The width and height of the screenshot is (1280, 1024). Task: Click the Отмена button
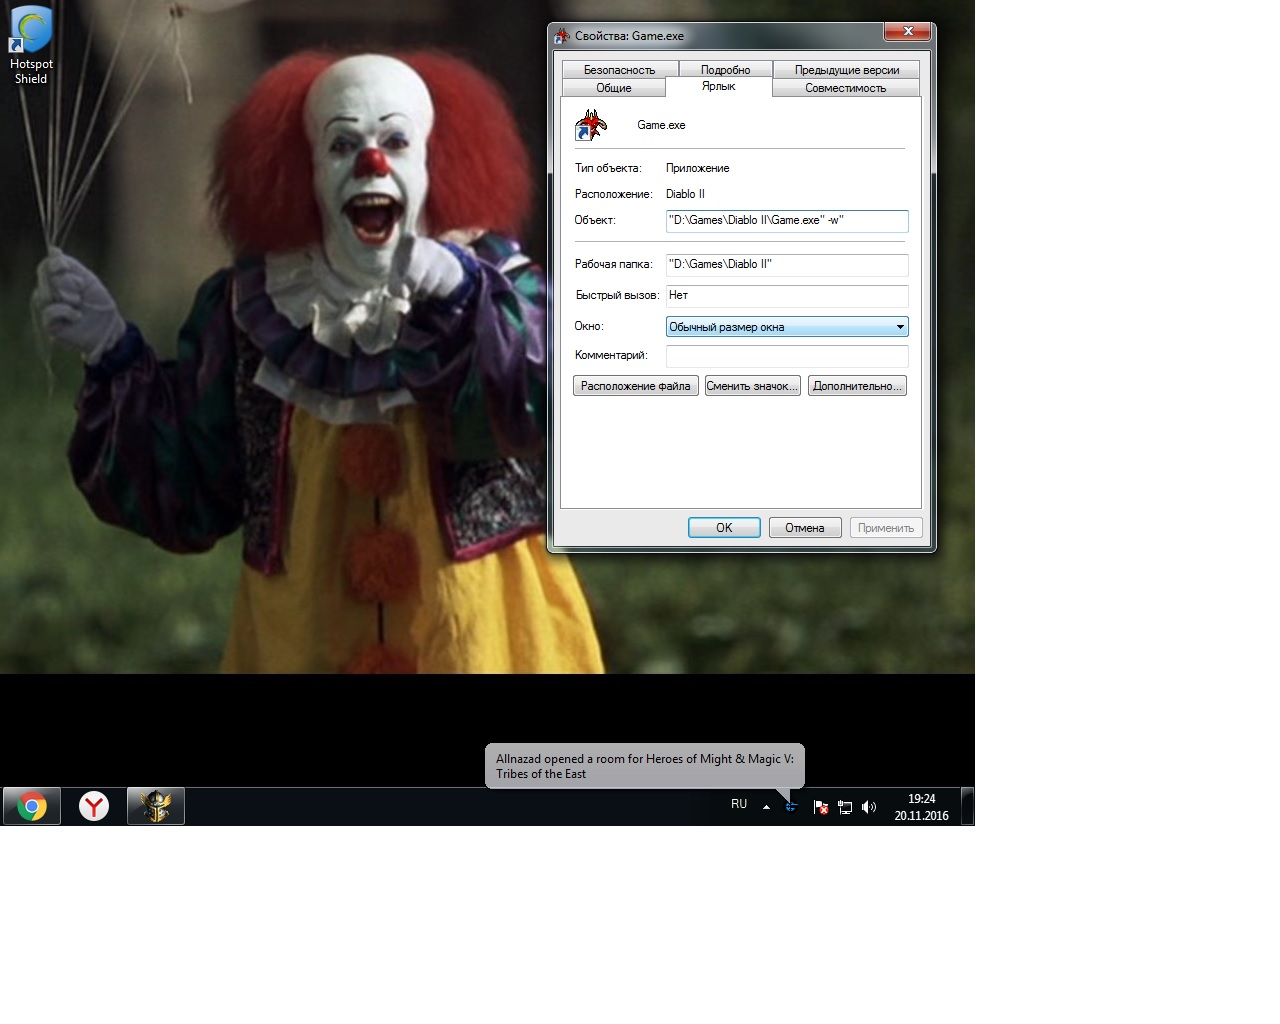click(x=805, y=528)
